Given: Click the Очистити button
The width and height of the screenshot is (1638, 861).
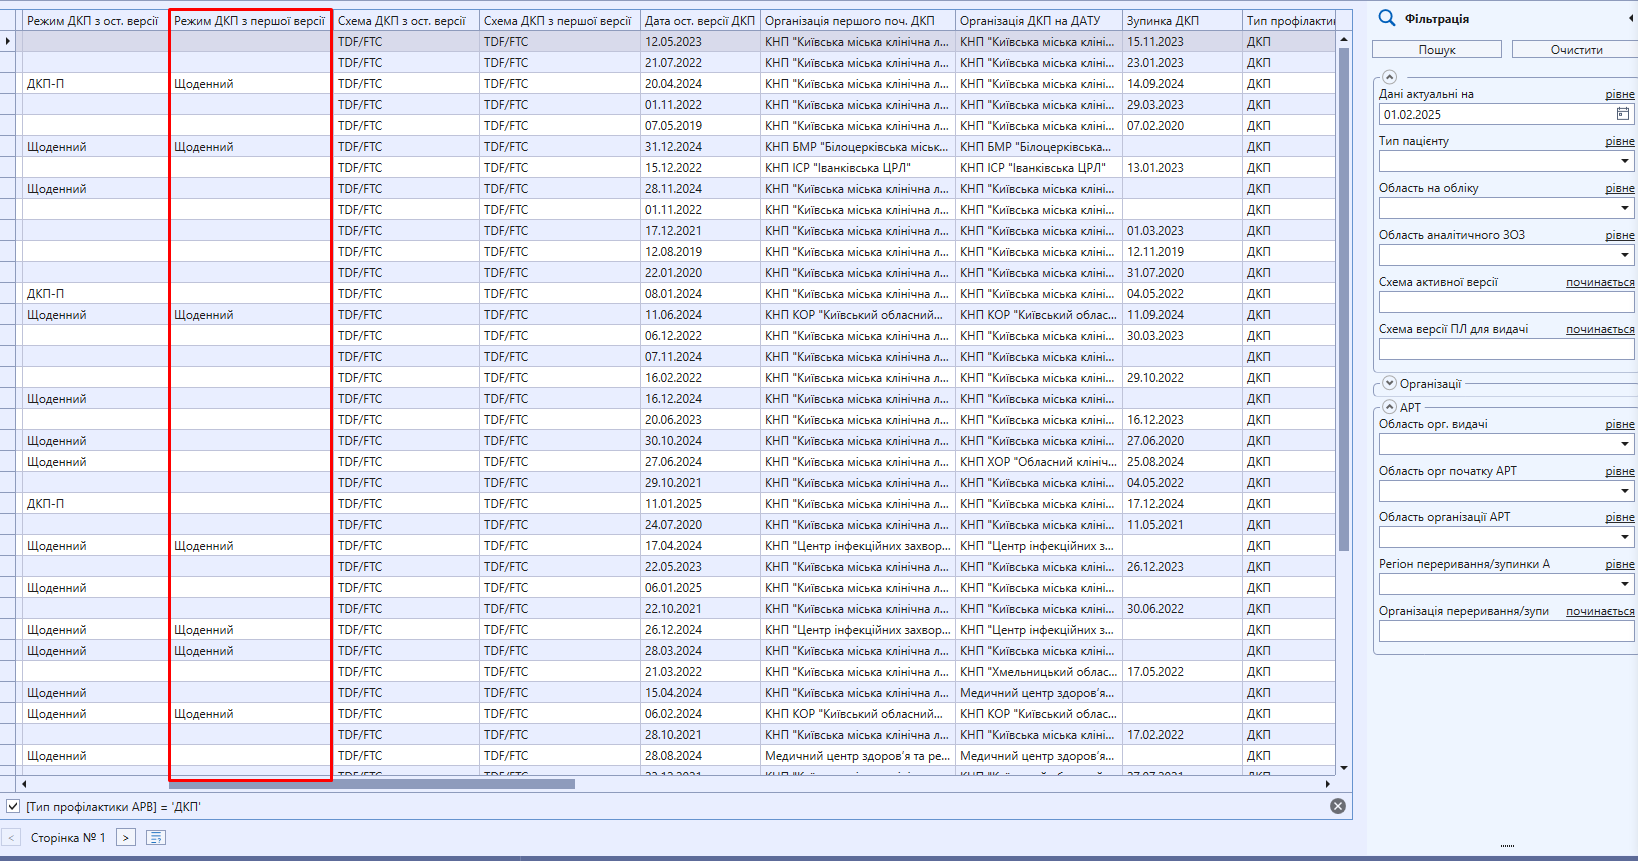Looking at the screenshot, I should (1576, 49).
